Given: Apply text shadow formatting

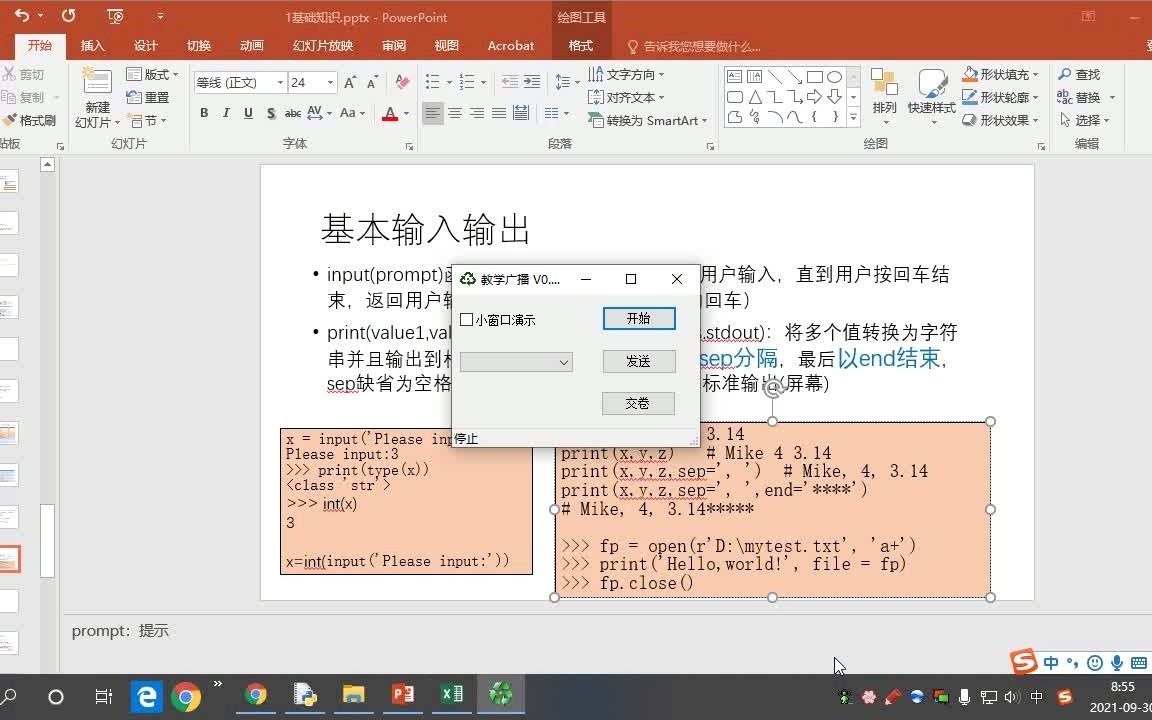Looking at the screenshot, I should point(270,113).
